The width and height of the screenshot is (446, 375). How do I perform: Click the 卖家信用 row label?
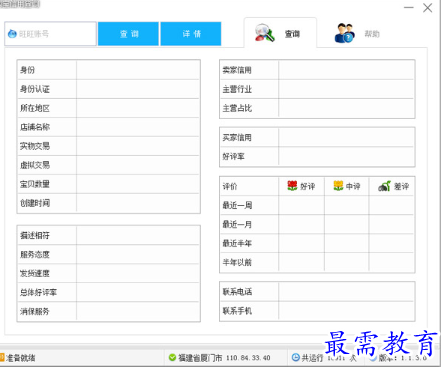237,70
